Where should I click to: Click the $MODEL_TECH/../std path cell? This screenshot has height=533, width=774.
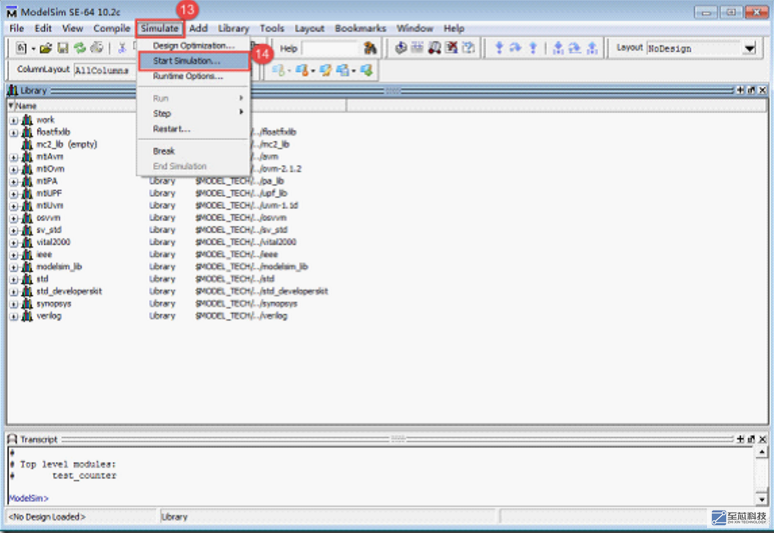point(234,279)
